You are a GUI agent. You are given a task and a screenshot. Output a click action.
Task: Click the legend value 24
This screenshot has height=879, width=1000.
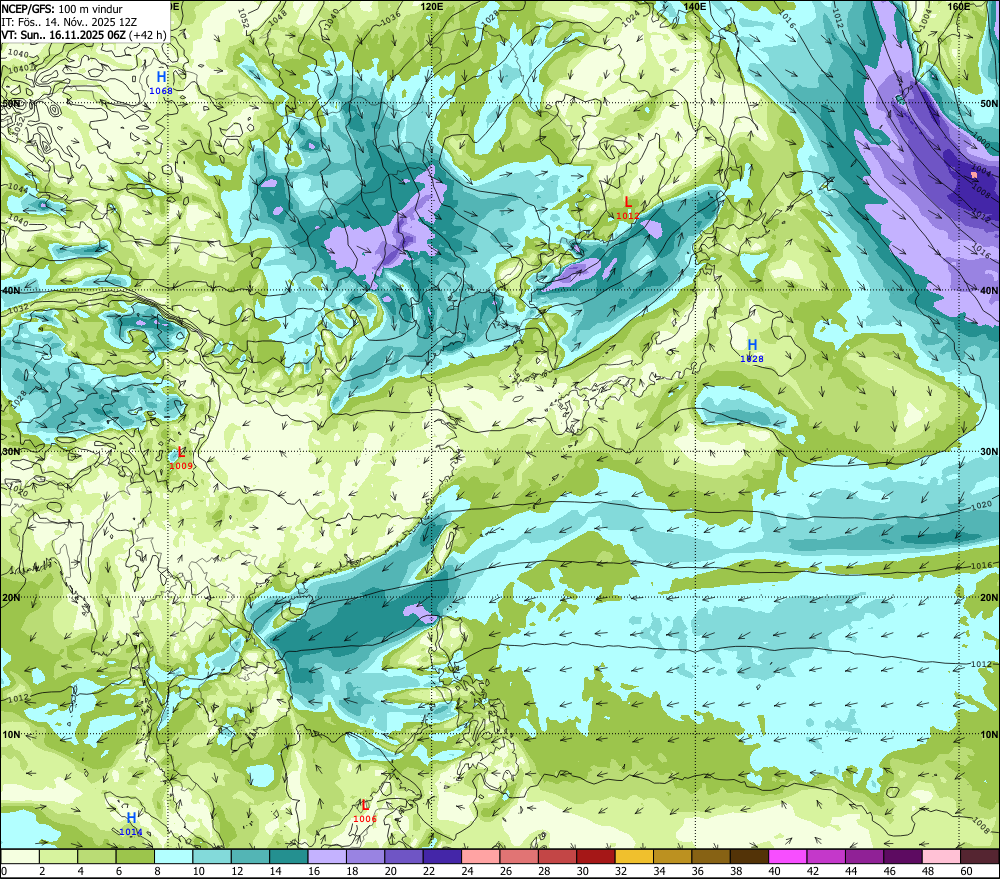click(x=467, y=871)
